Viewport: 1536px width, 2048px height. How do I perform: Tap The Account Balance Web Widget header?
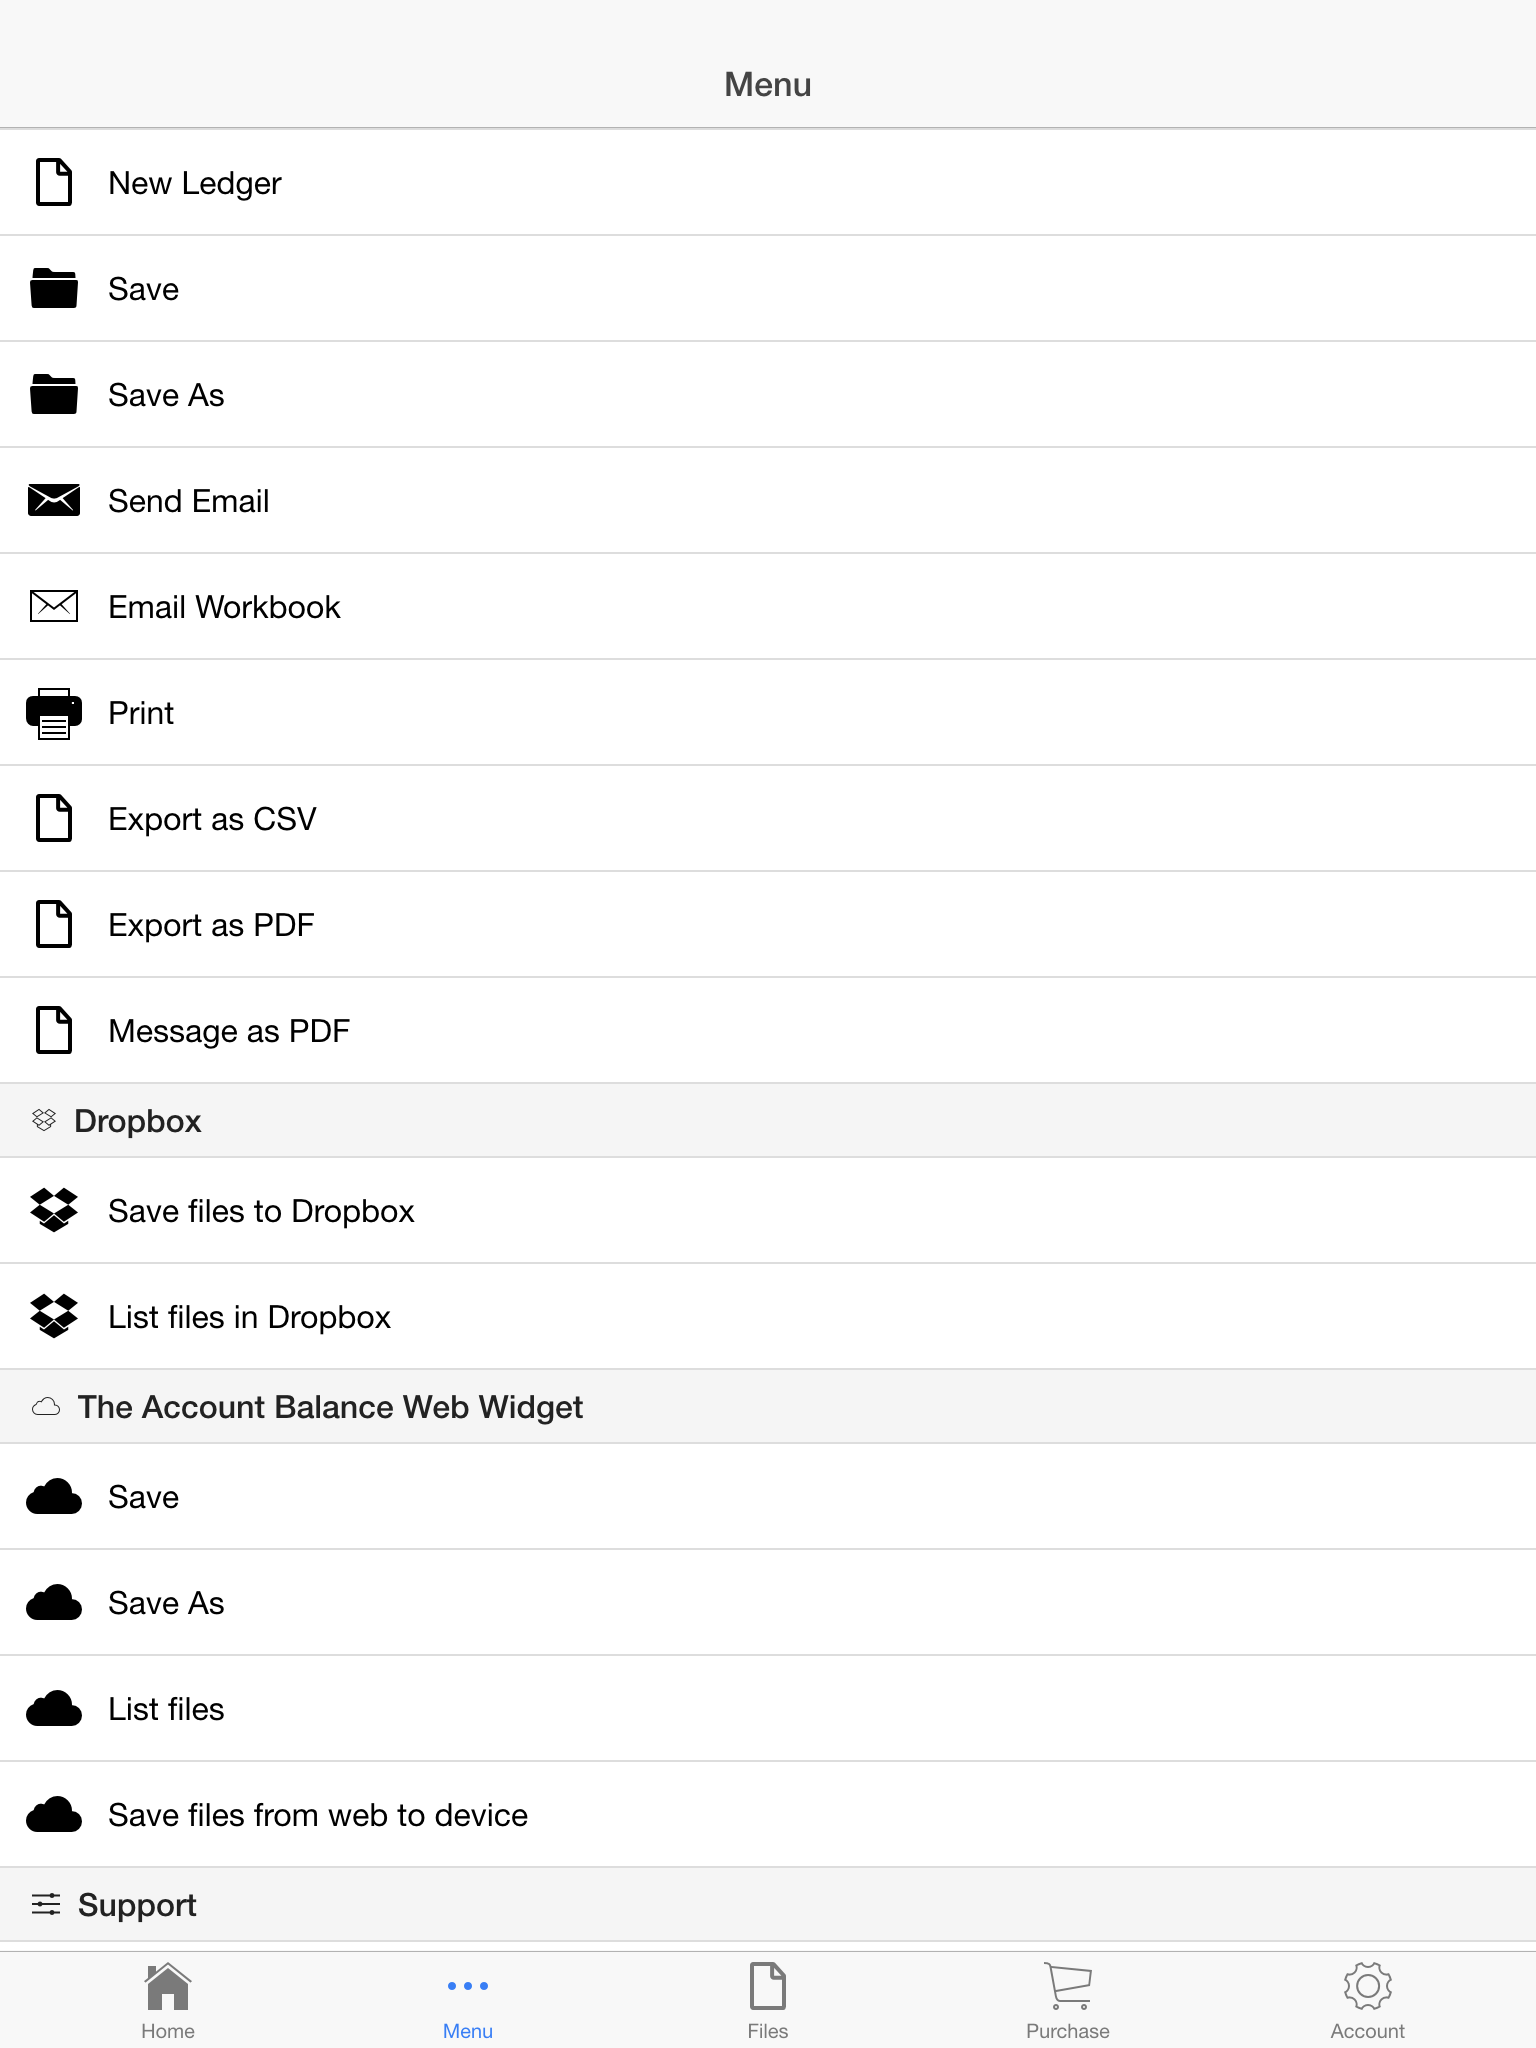pyautogui.click(x=768, y=1407)
